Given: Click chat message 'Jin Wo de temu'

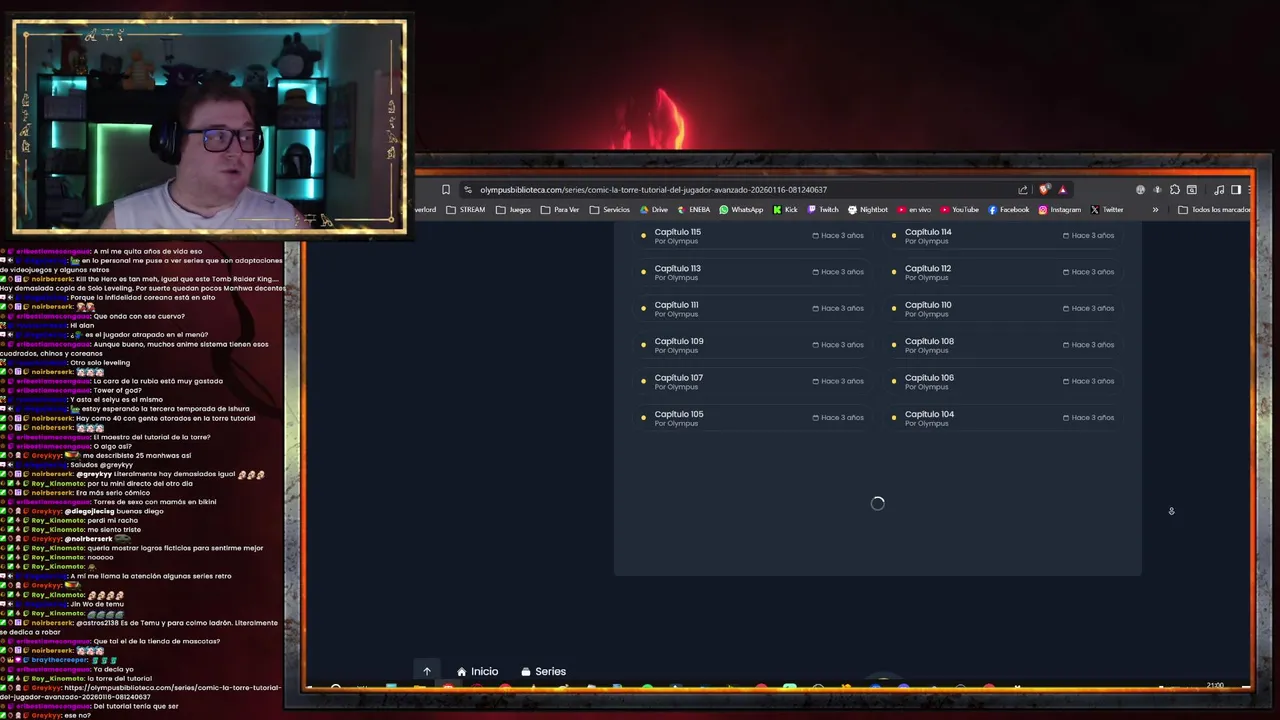Looking at the screenshot, I should click(x=96, y=604).
